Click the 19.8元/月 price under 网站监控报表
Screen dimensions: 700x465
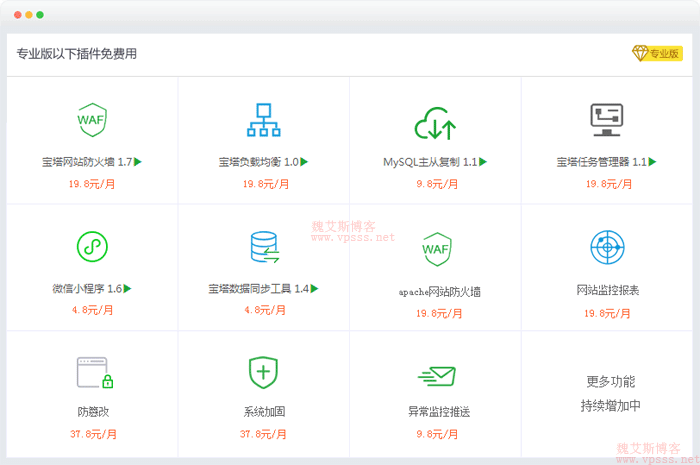[607, 314]
